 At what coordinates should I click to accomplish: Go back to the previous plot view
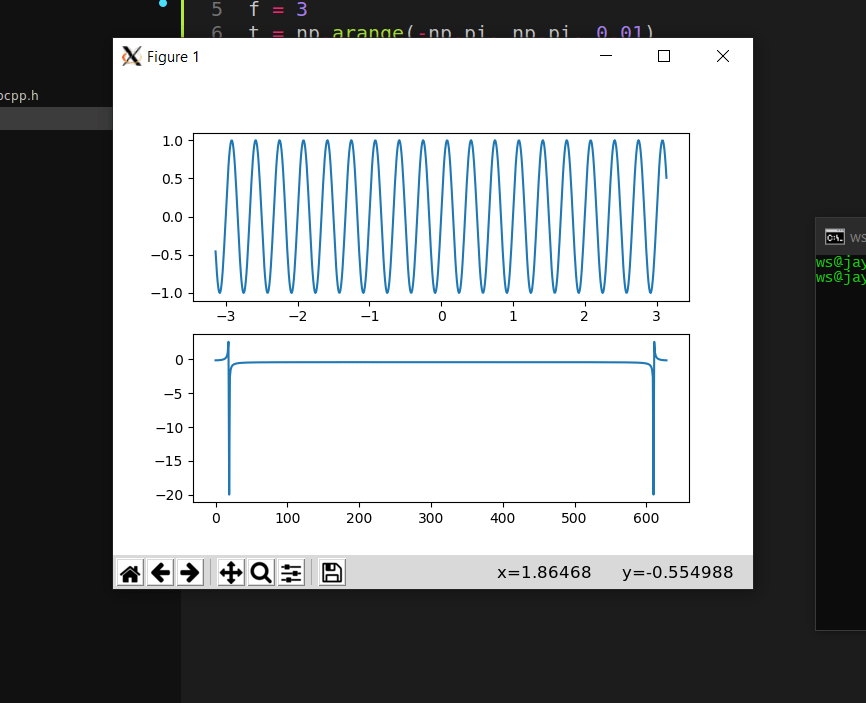pyautogui.click(x=160, y=572)
